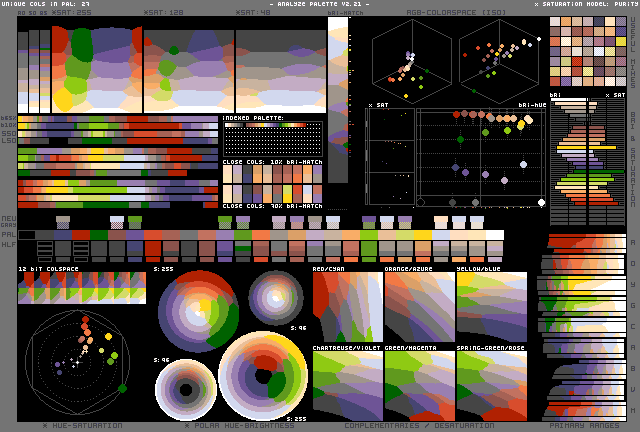
Task: Click the Saturation Model: Purity label
Action: [585, 5]
